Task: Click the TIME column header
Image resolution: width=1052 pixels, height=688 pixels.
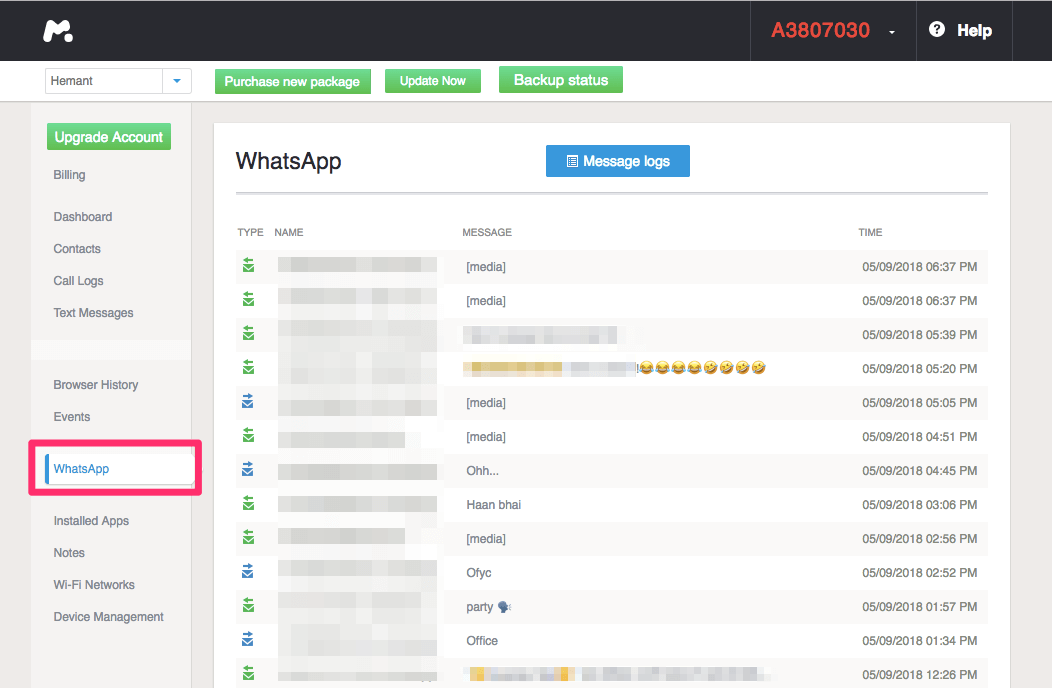Action: point(870,232)
